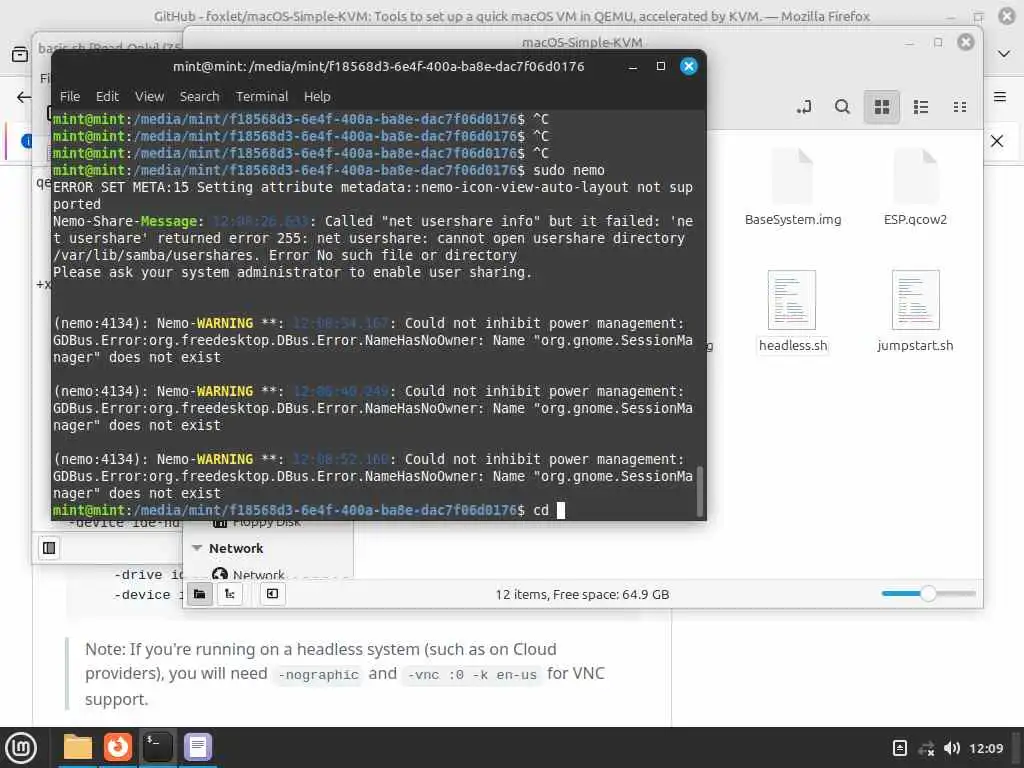This screenshot has width=1024, height=768.
Task: Open the View menu in the terminal
Action: tap(149, 97)
